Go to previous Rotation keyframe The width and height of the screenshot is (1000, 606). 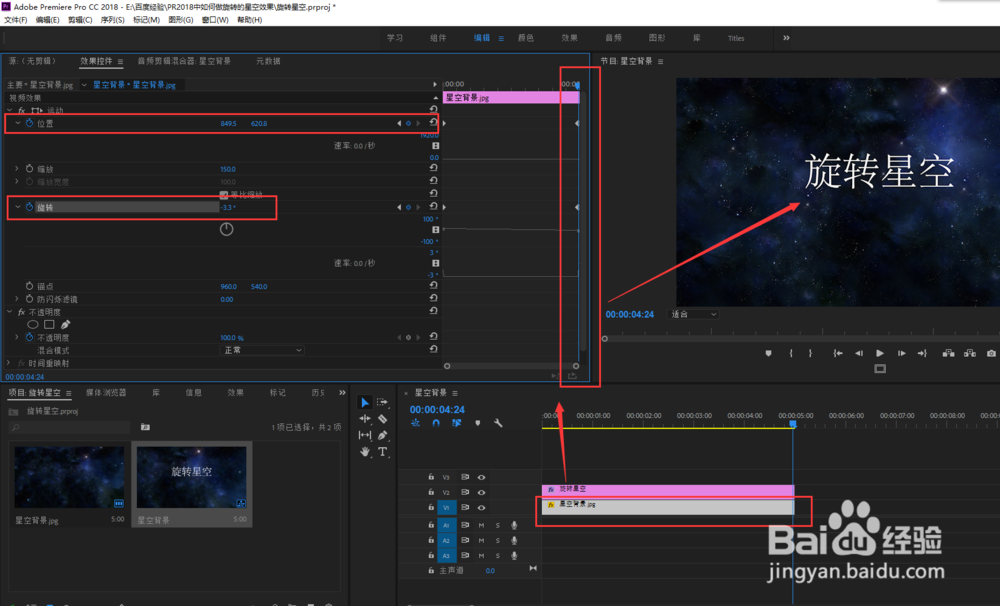click(x=399, y=207)
